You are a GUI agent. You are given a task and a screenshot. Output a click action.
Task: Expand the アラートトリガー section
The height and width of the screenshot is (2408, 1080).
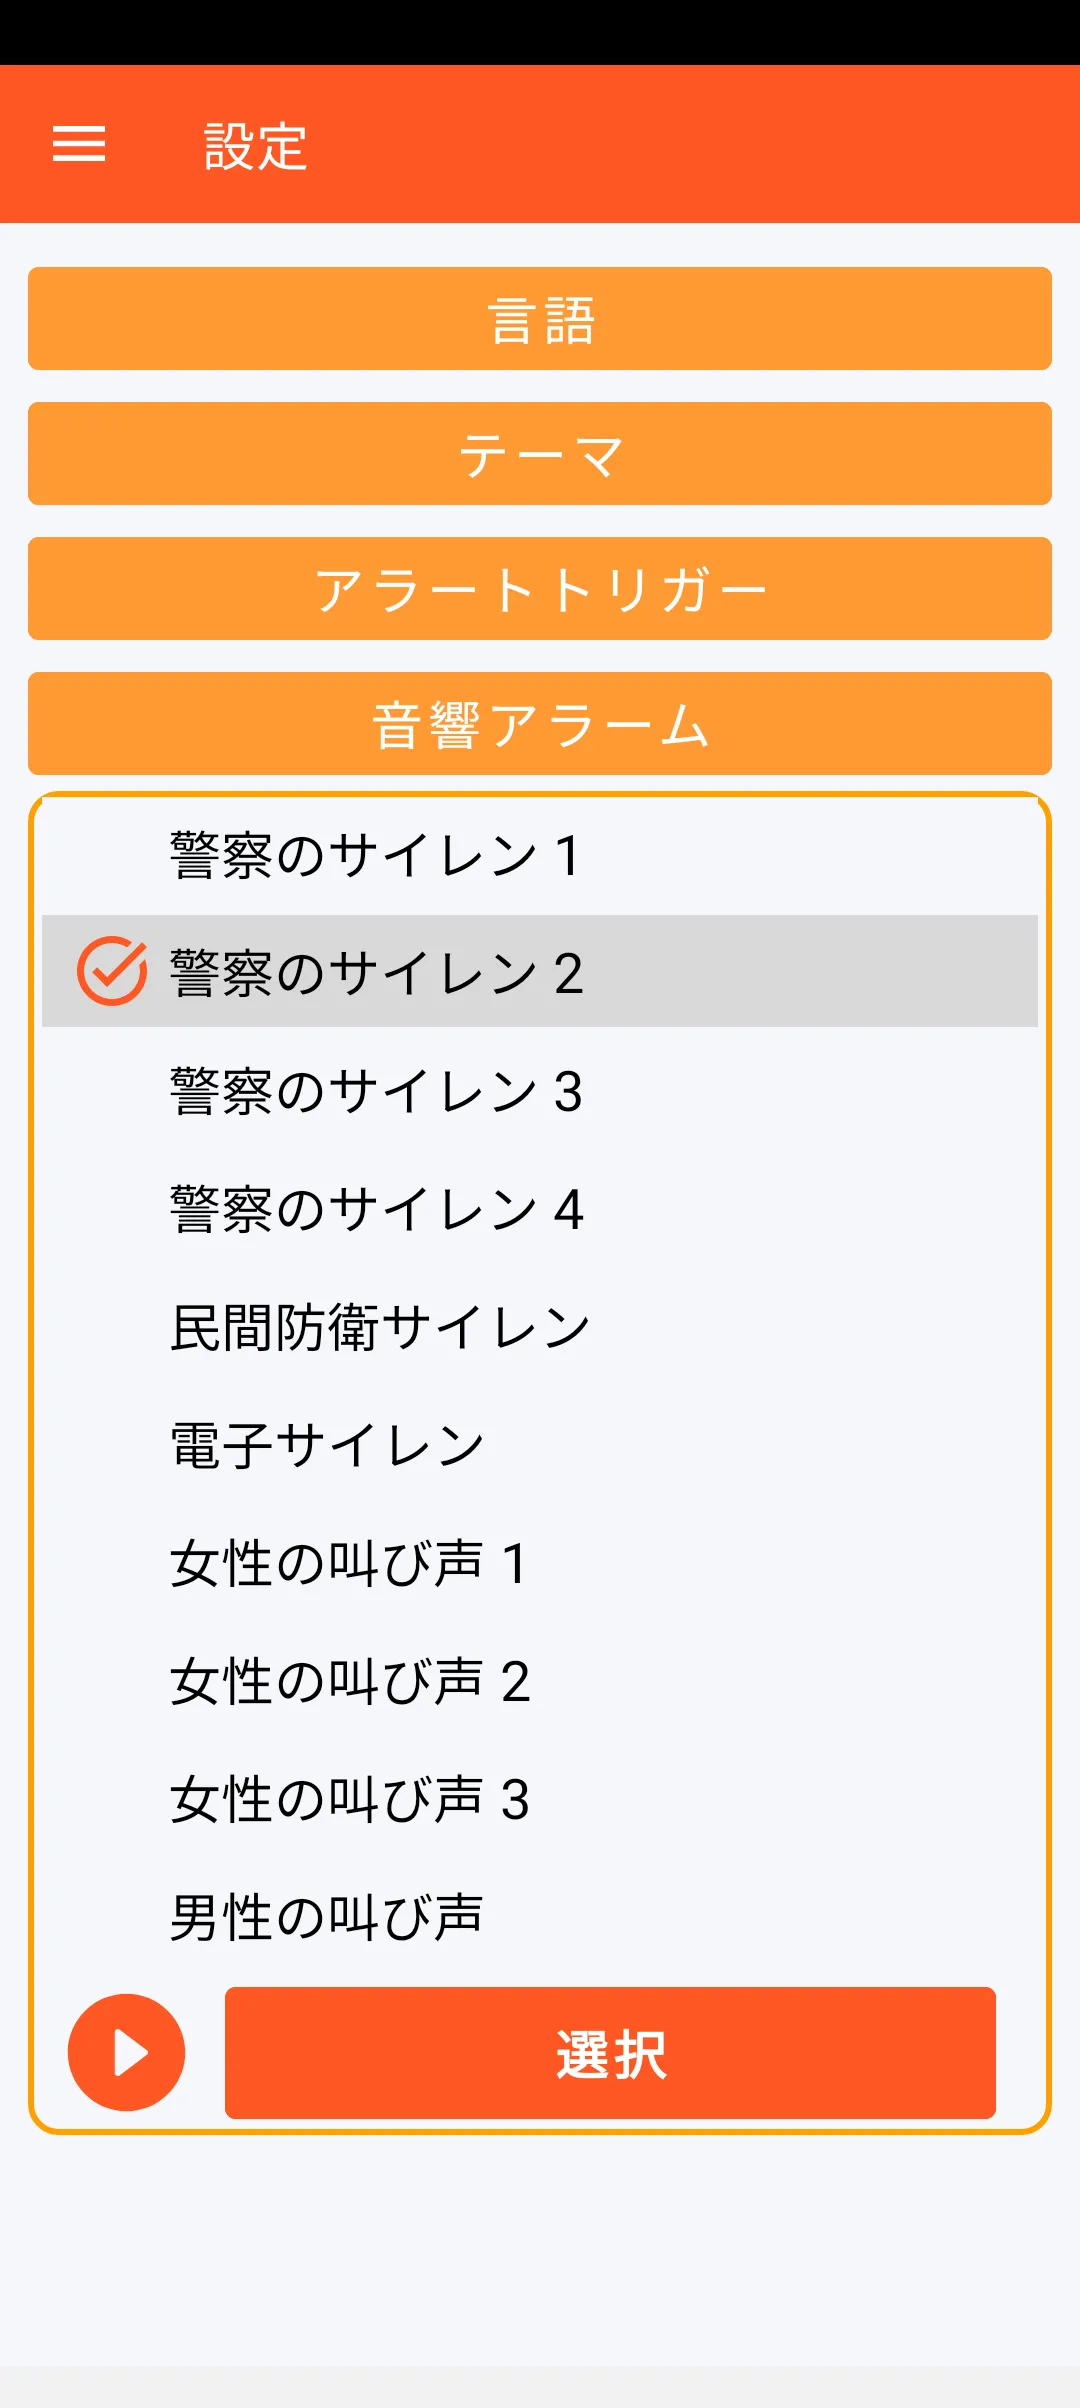pyautogui.click(x=540, y=589)
